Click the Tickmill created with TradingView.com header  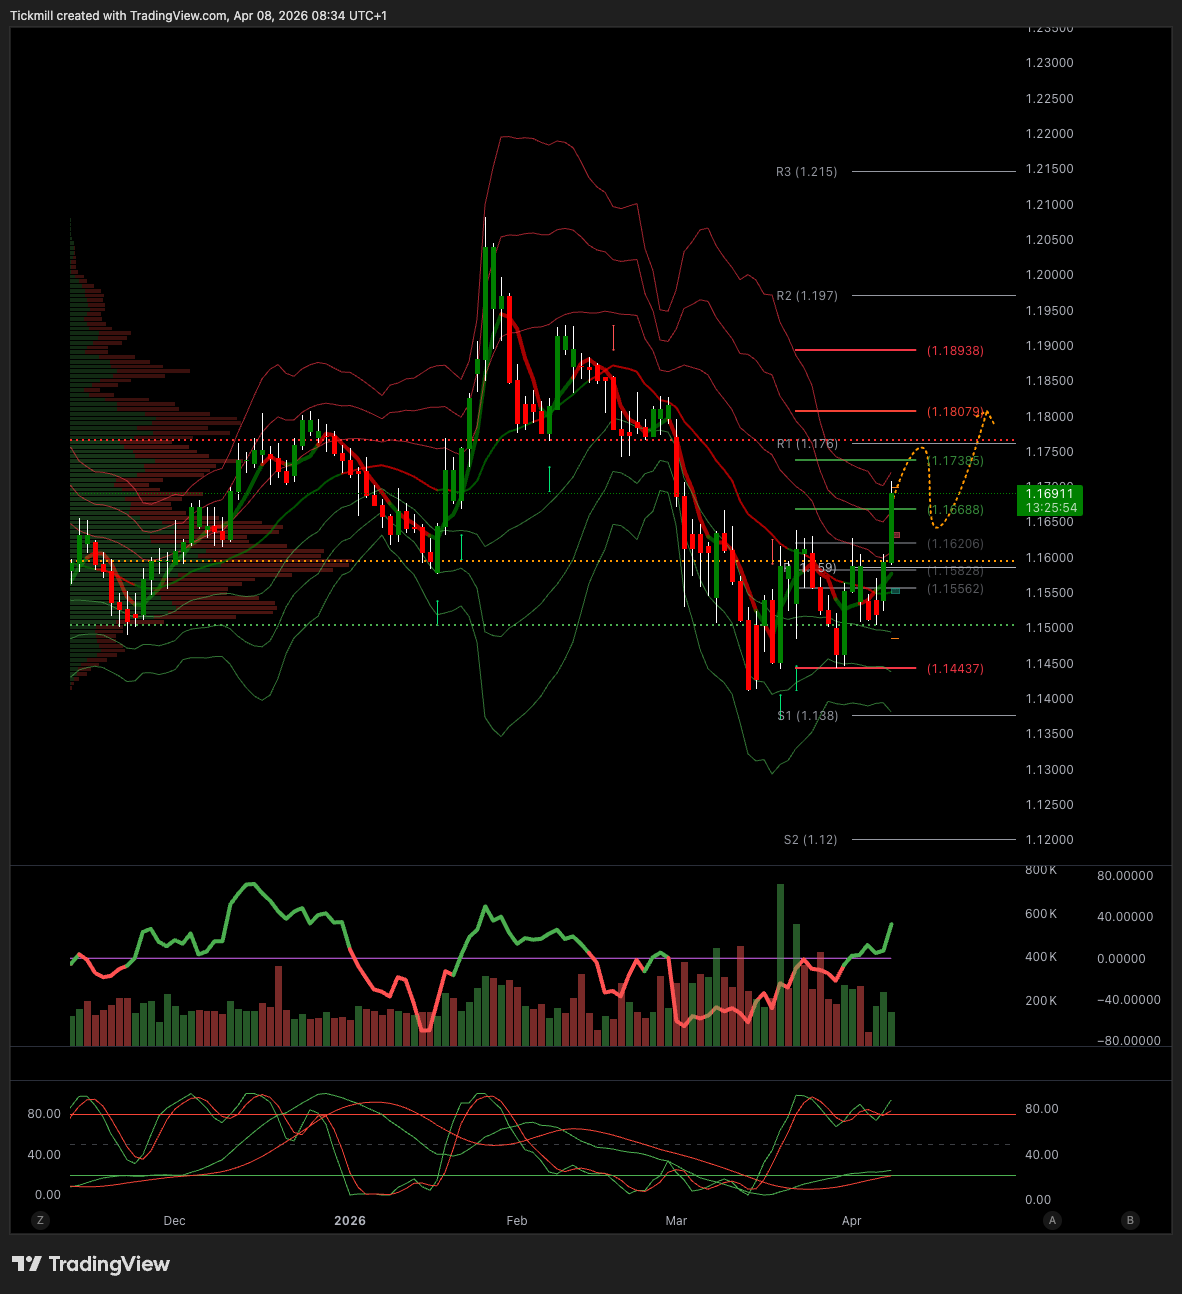coord(198,15)
